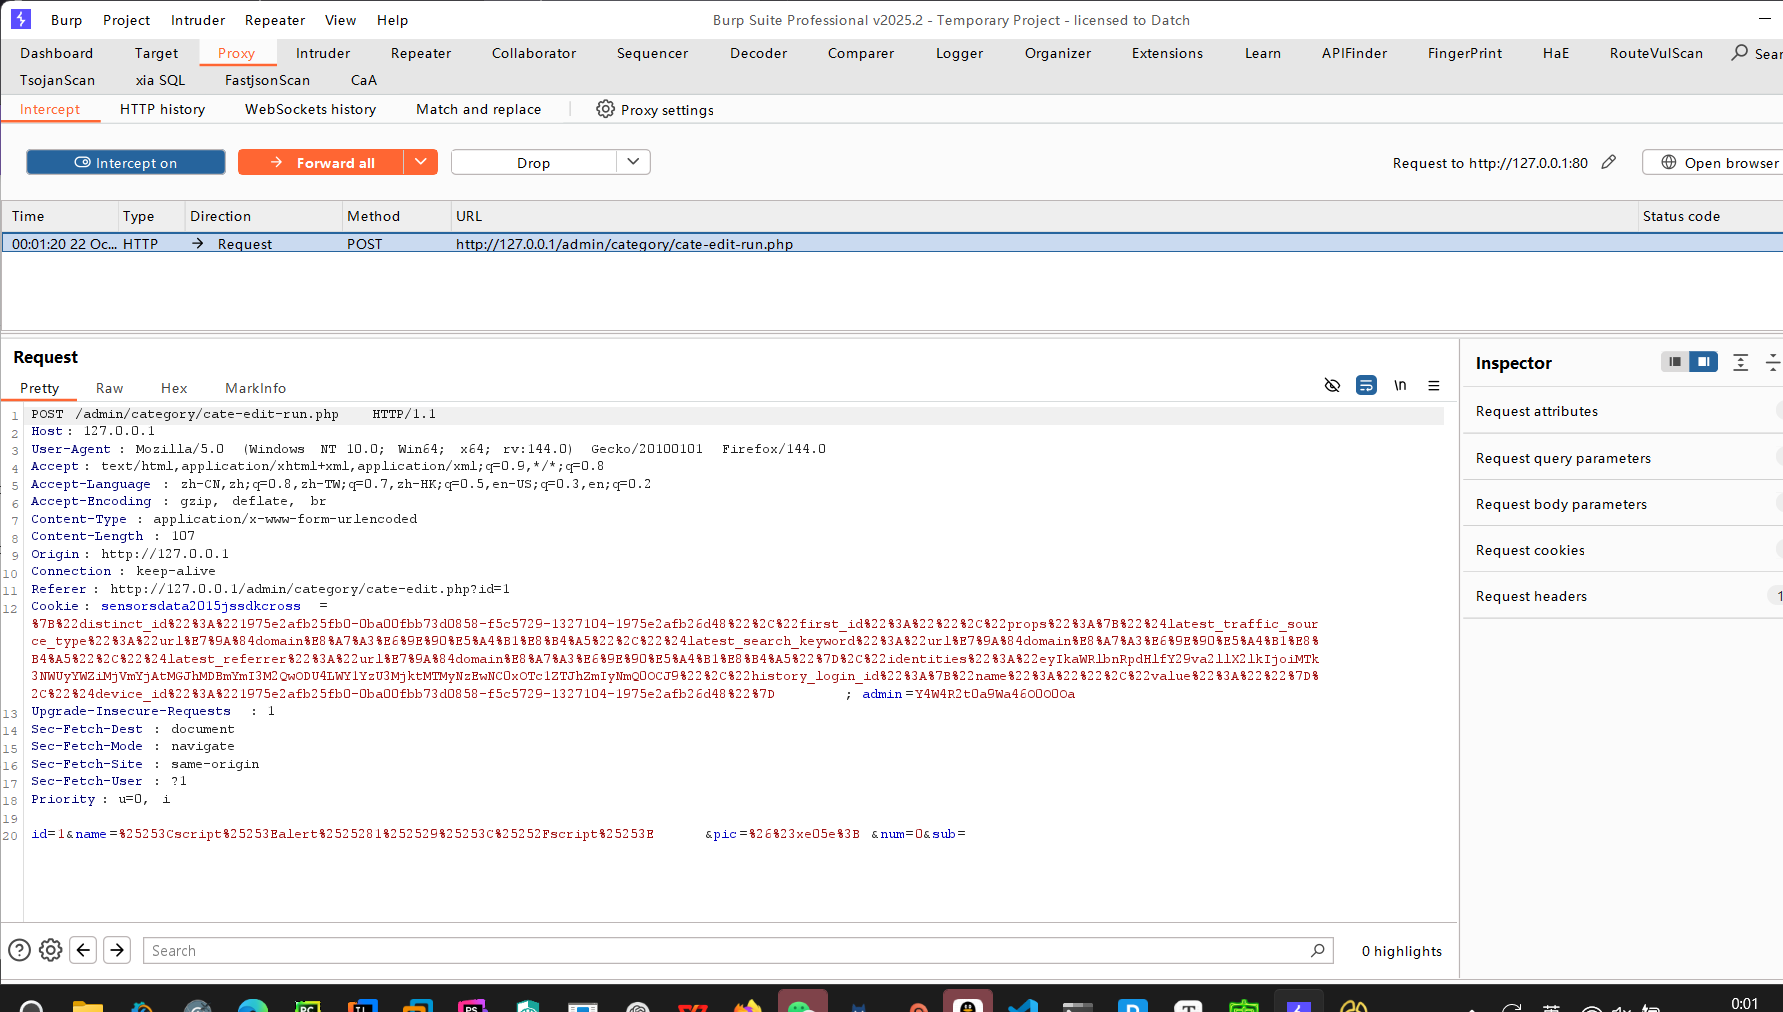Switch to the HTTP history tab
Image resolution: width=1783 pixels, height=1012 pixels.
[x=162, y=109]
